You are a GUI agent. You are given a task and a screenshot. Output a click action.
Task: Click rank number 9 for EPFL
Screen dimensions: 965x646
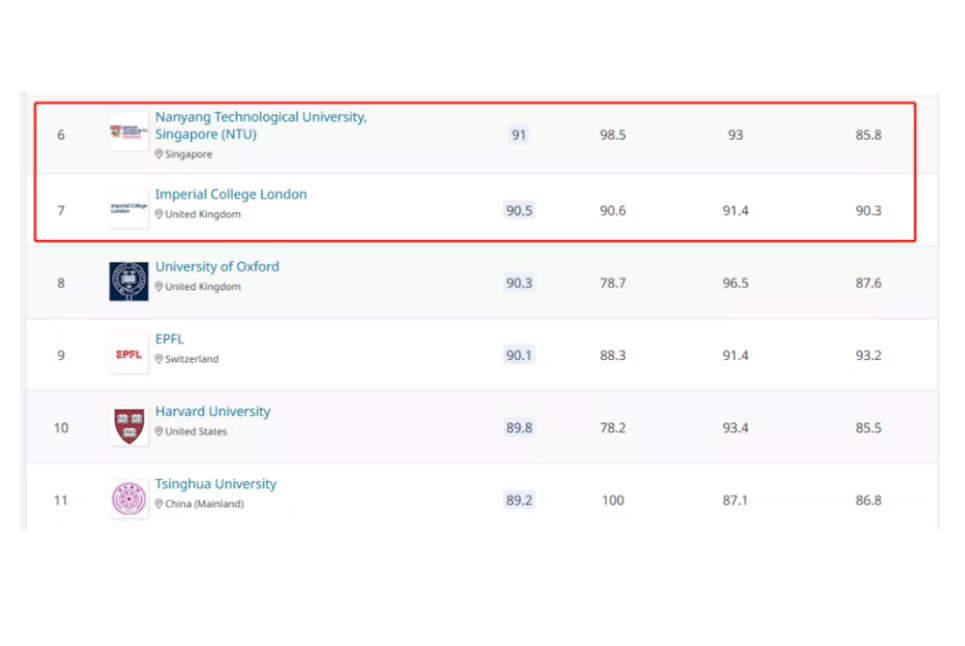(61, 355)
